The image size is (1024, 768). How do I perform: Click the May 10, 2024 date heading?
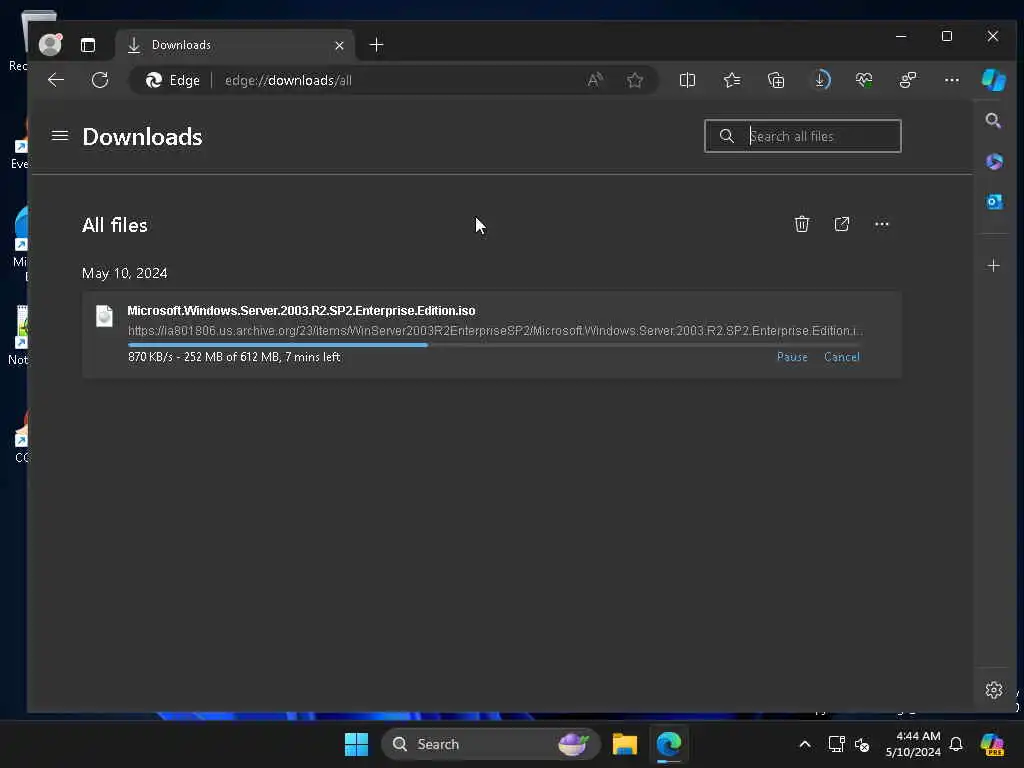coord(125,273)
